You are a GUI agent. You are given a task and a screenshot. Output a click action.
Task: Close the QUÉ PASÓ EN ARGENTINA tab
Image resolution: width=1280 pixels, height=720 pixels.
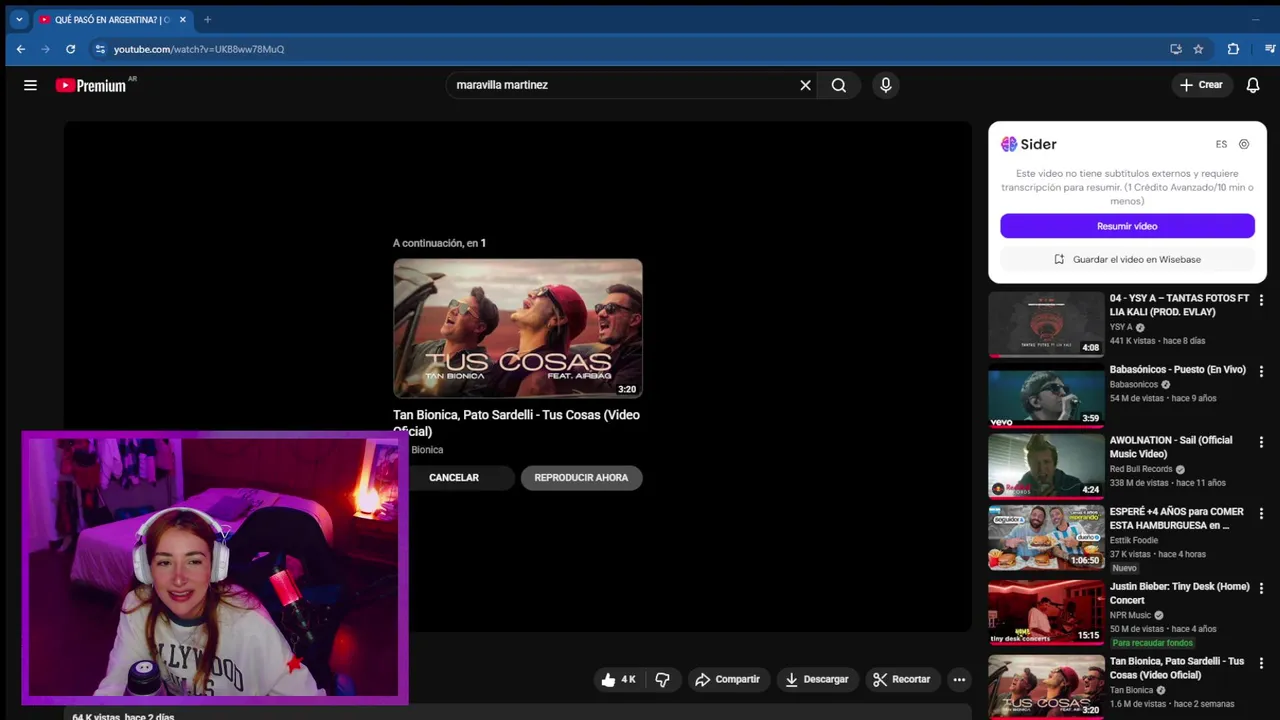182,19
